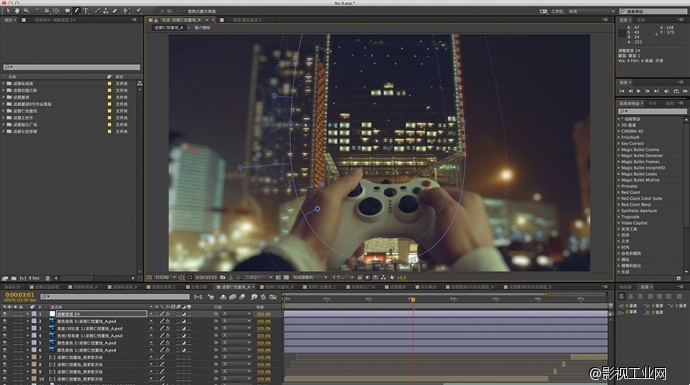
Task: Hide layer 6 using its eye toggle
Action: point(5,350)
